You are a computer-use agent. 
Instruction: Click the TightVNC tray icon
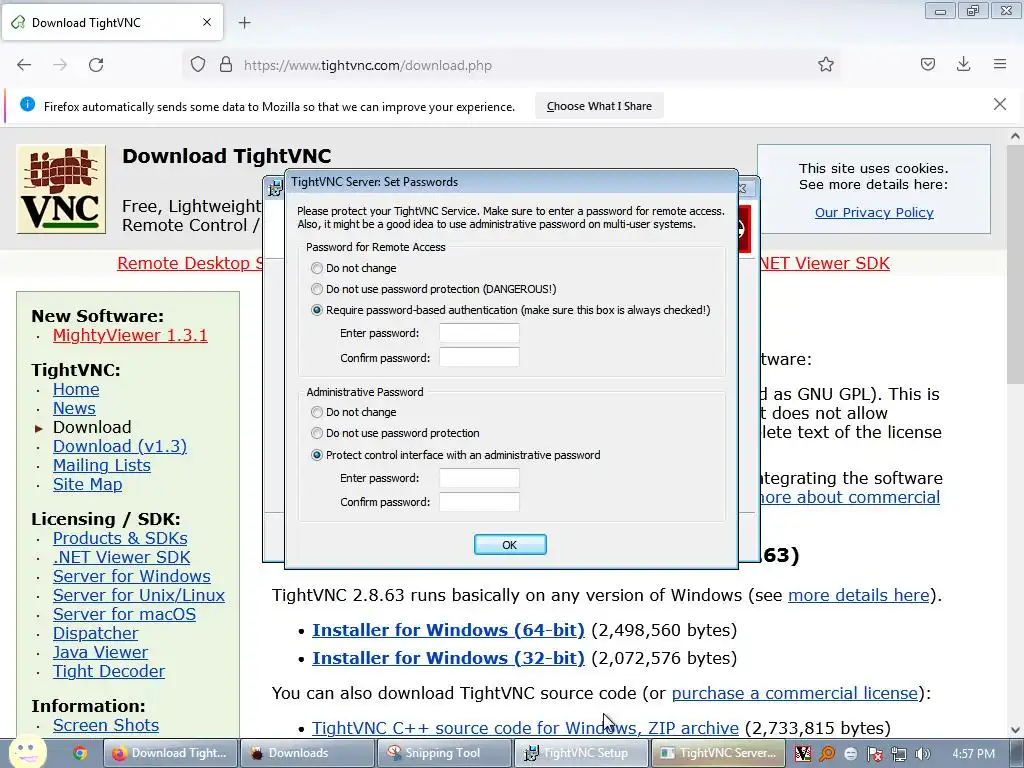coord(803,754)
